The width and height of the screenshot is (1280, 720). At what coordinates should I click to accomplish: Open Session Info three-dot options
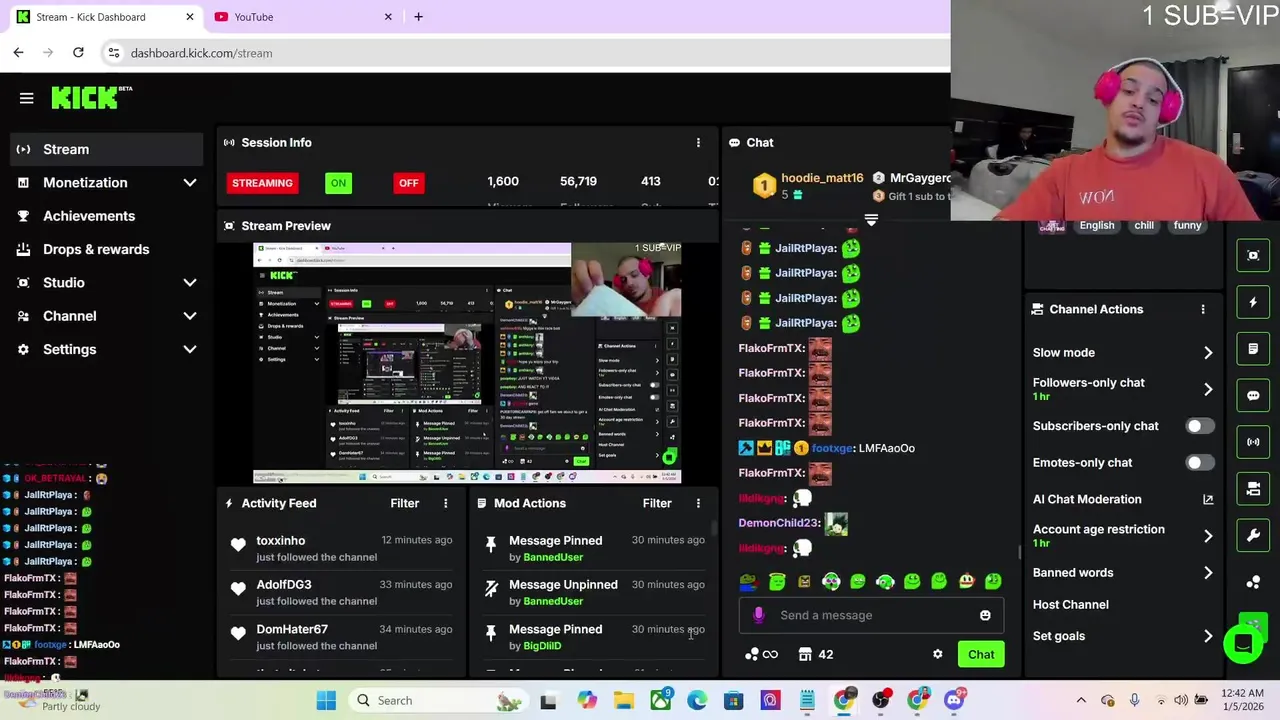698,143
